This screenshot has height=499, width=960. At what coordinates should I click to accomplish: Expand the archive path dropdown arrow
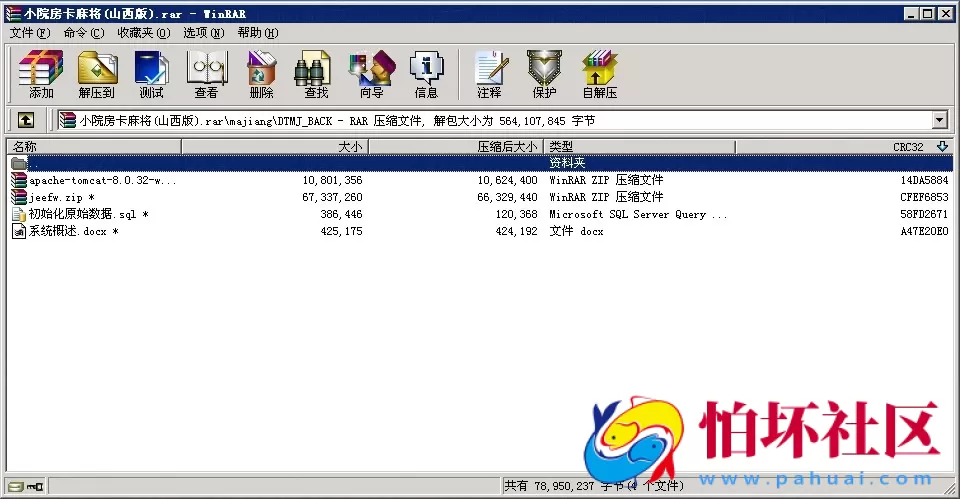coord(939,120)
